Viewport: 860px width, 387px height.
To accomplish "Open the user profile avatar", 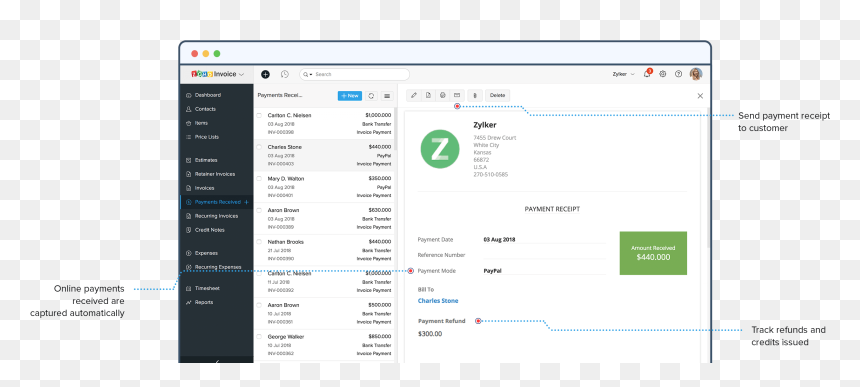I will click(695, 74).
